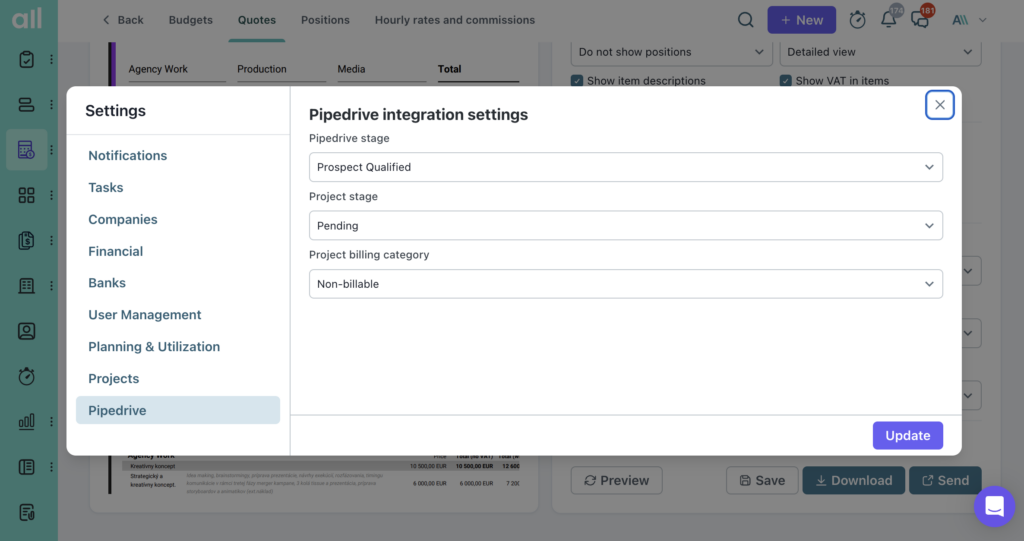
Task: Open the more menu beside the reports icon
Action: 51,421
